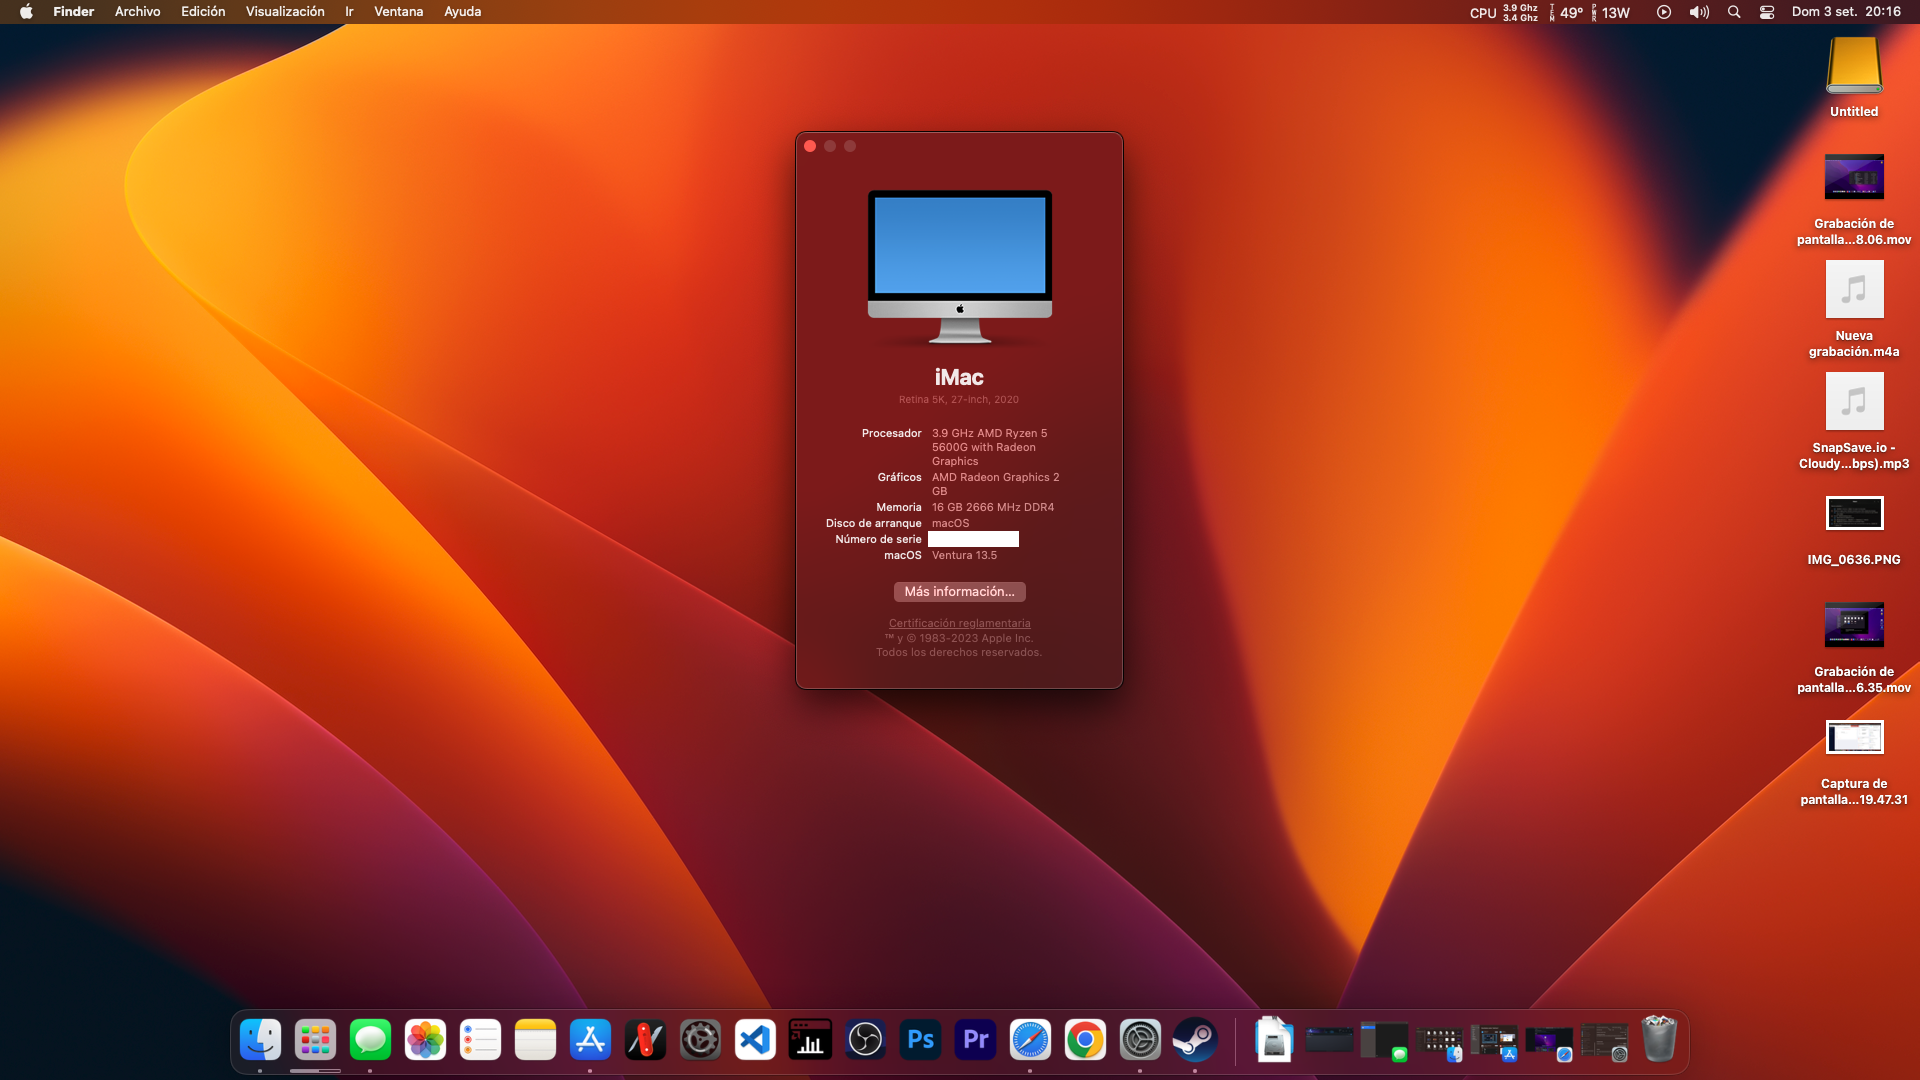Open the volume control in menu bar
Viewport: 1920px width, 1080px height.
pyautogui.click(x=1699, y=12)
